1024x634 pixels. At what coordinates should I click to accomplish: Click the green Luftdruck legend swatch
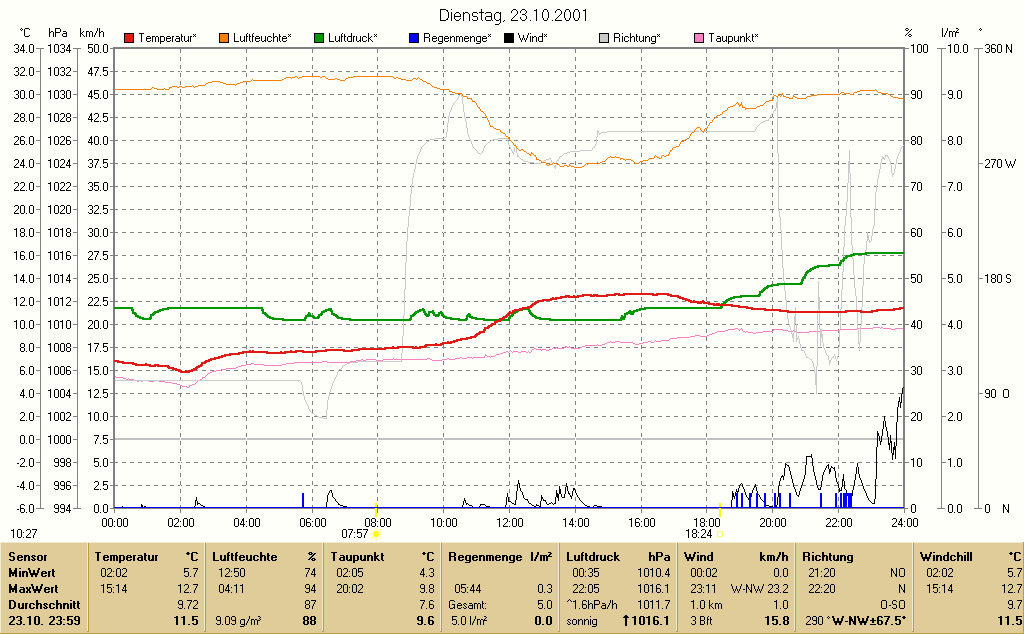[x=319, y=39]
